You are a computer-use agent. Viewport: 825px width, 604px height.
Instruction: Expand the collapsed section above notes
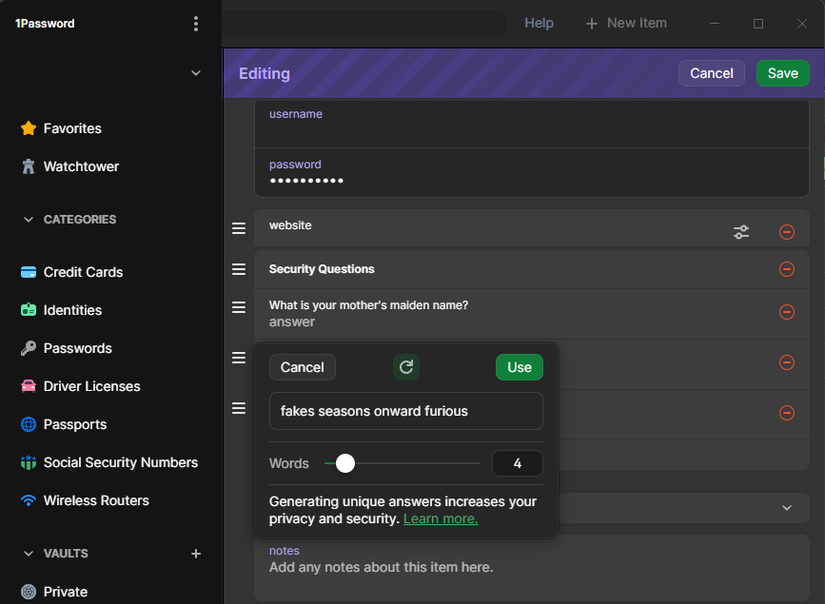786,508
